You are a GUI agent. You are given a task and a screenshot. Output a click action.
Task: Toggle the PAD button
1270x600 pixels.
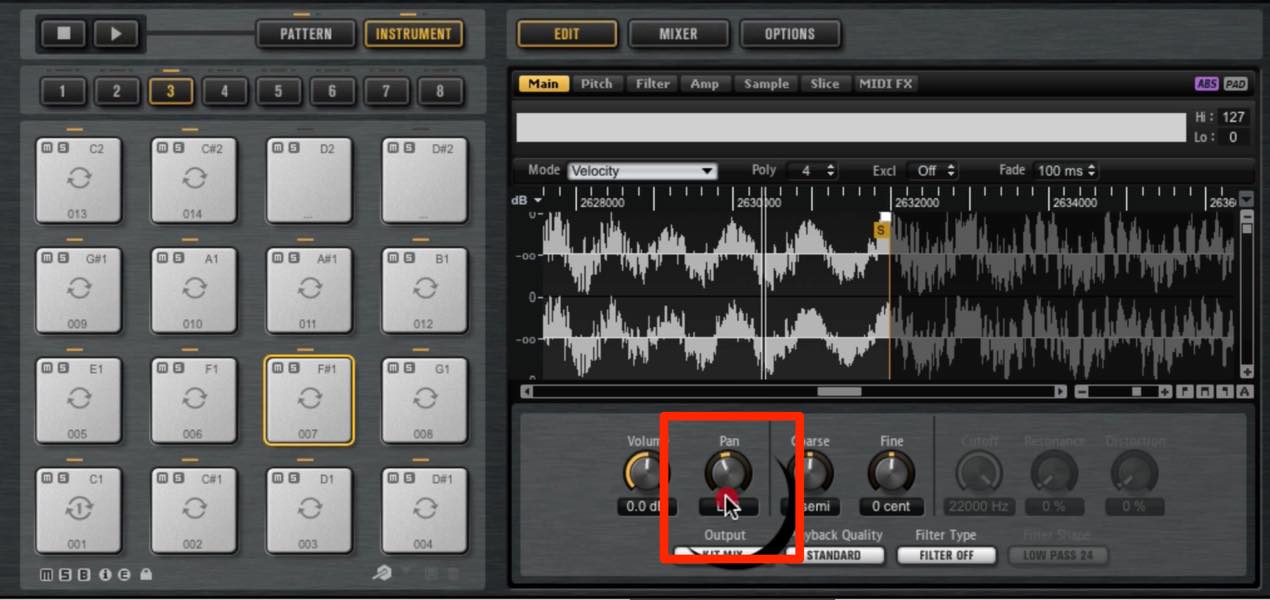pos(1235,84)
